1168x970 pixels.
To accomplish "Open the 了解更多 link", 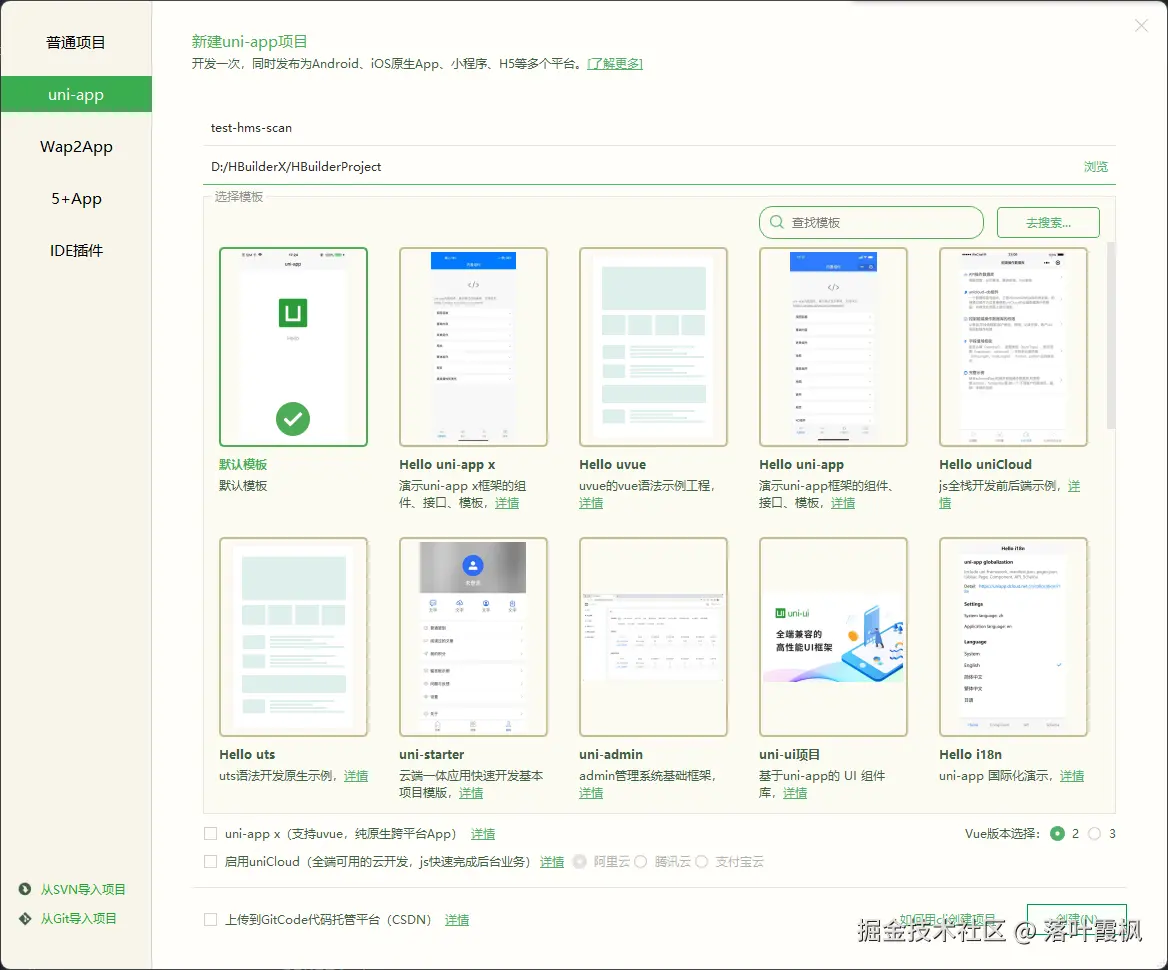I will 617,62.
